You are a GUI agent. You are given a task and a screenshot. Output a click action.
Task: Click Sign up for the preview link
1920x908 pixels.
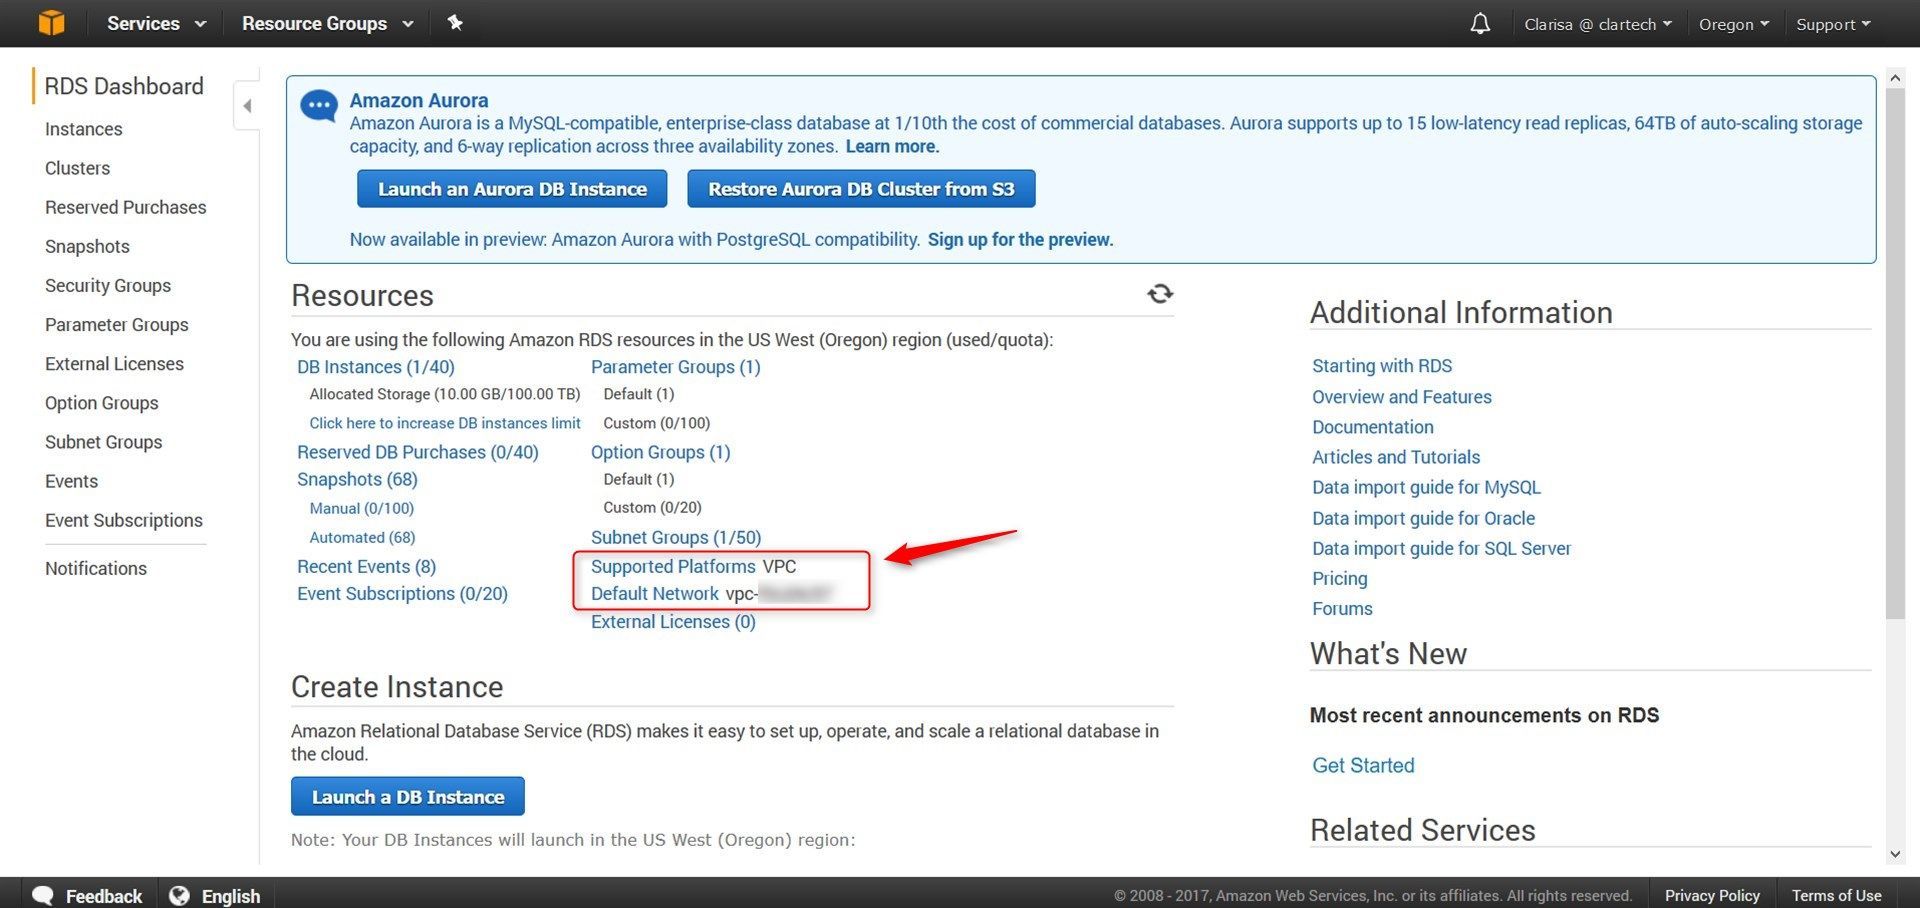[x=1020, y=239]
